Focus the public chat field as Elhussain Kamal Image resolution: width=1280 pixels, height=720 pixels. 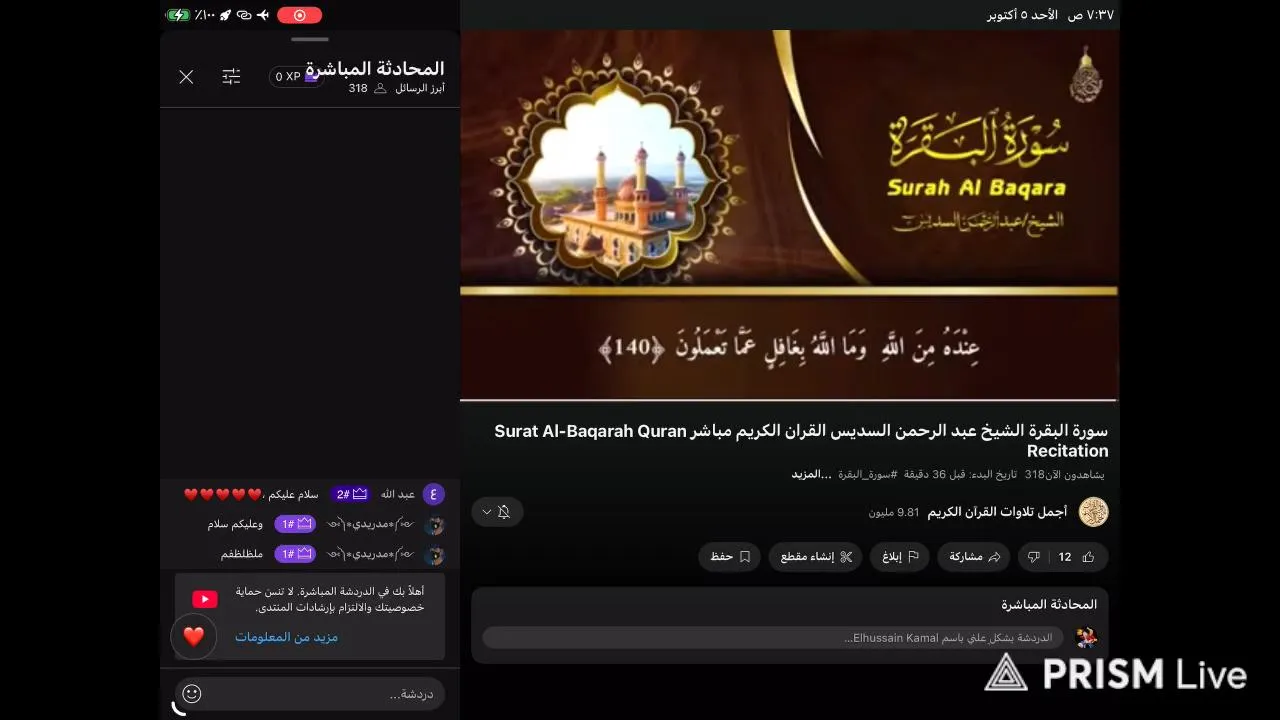pyautogui.click(x=773, y=638)
